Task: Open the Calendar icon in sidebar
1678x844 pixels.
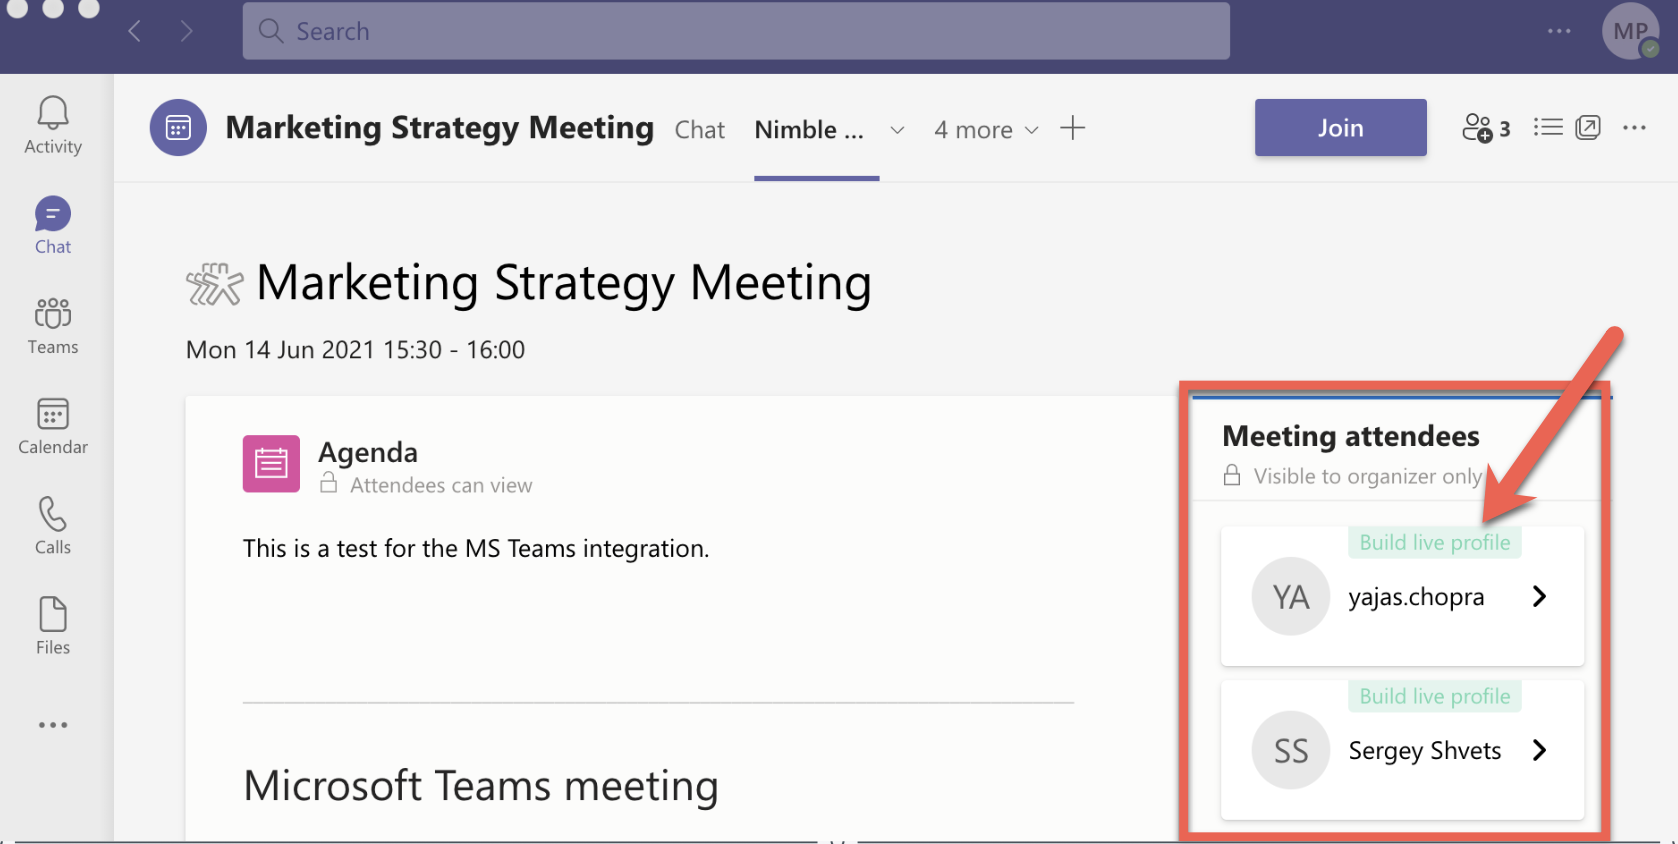Action: pyautogui.click(x=53, y=414)
